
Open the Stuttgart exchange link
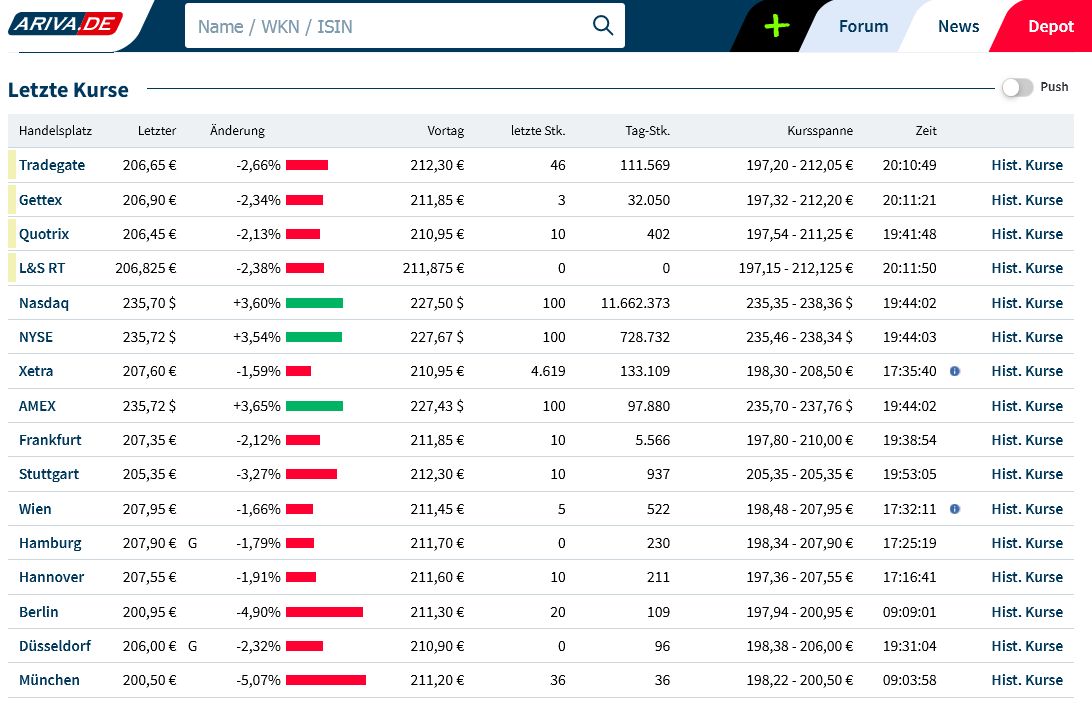coord(49,474)
